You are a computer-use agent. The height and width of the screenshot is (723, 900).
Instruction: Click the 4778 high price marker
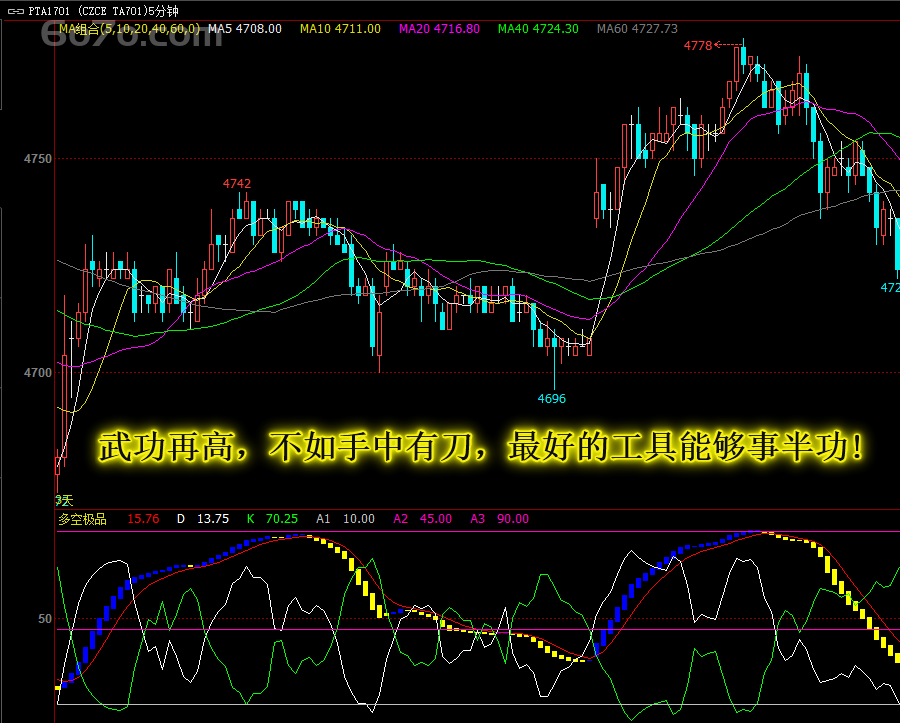pyautogui.click(x=698, y=45)
